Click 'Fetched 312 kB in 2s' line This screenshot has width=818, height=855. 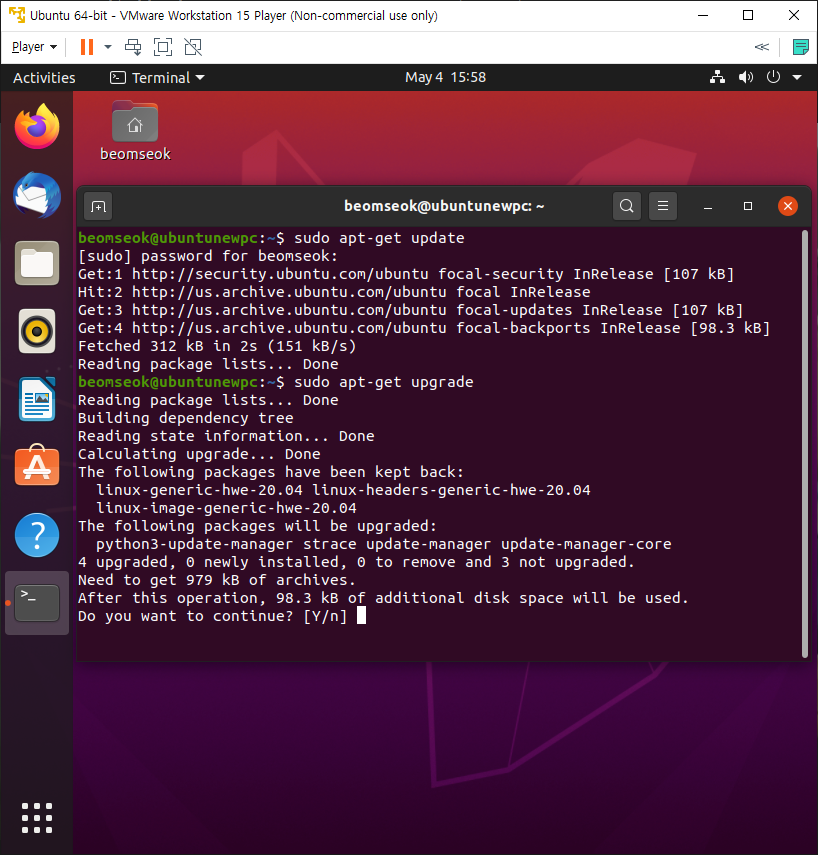click(x=217, y=346)
